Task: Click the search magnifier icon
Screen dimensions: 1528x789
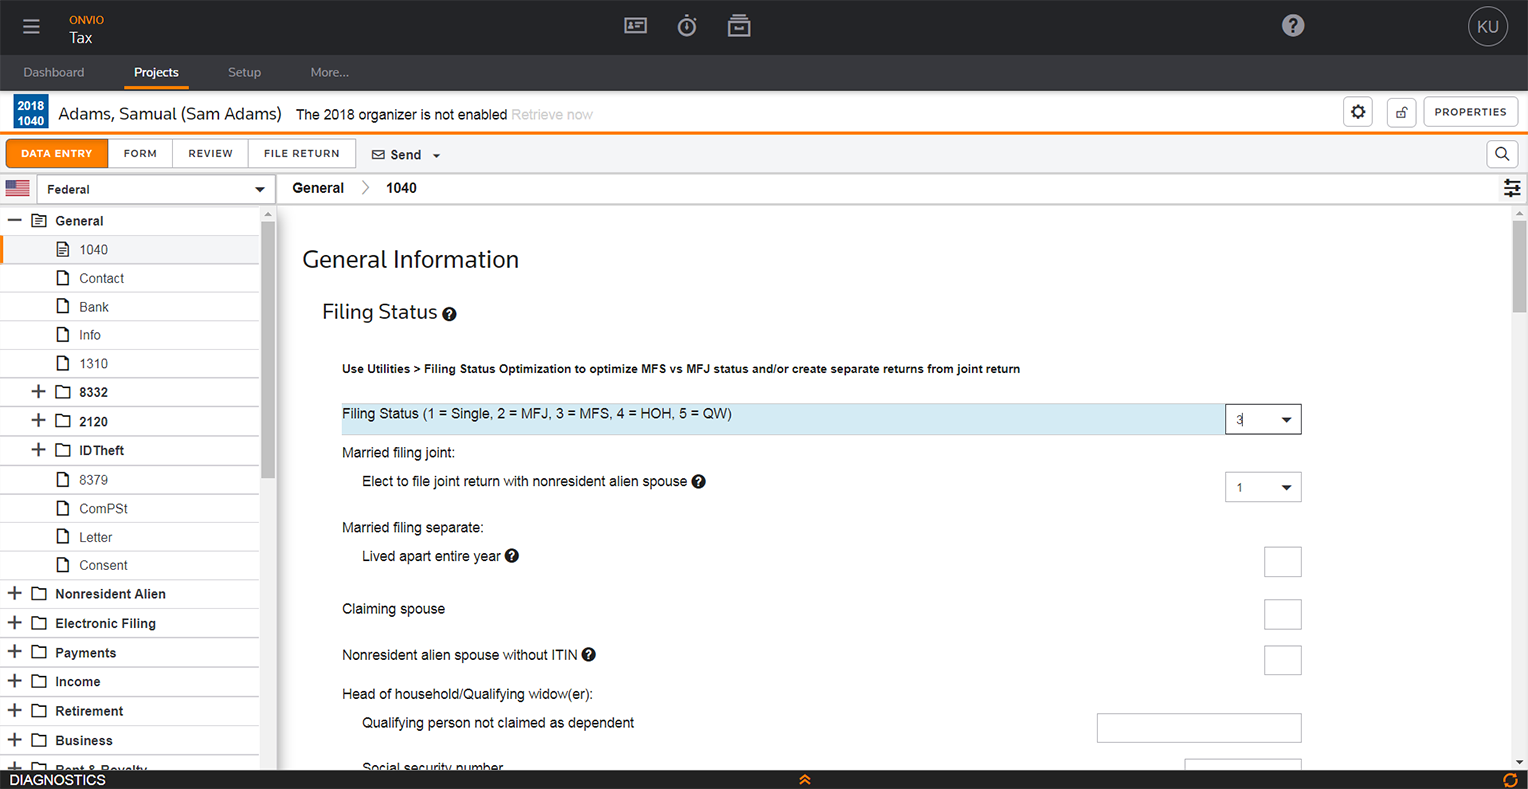Action: point(1501,154)
